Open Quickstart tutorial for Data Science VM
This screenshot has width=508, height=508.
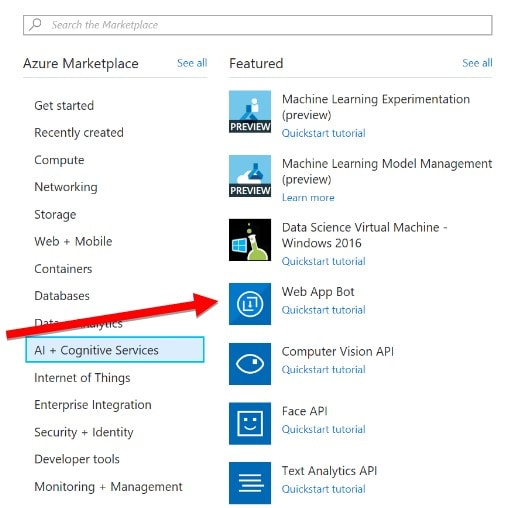click(324, 261)
